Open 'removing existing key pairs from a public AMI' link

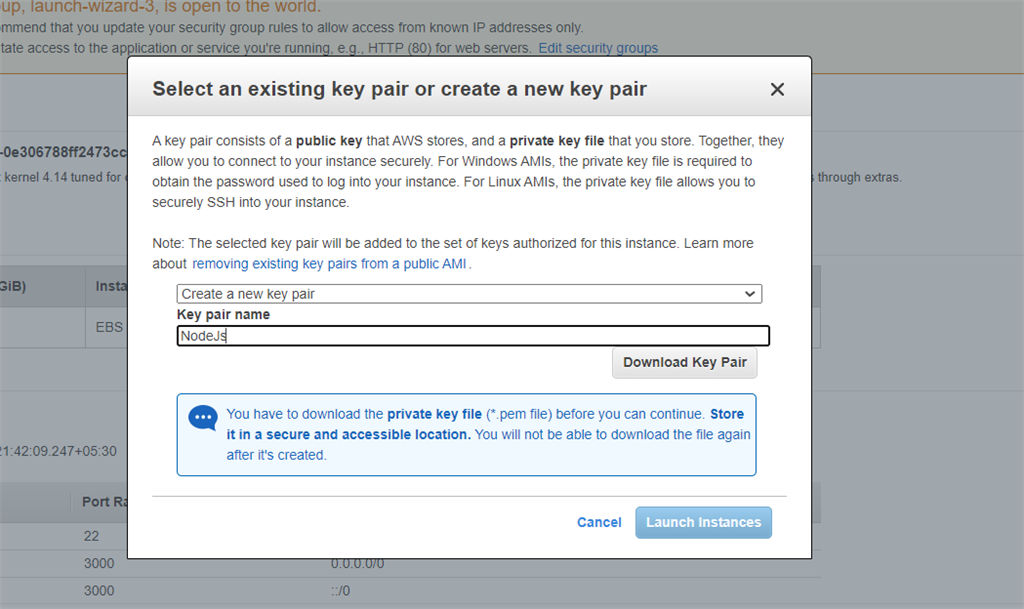click(330, 264)
